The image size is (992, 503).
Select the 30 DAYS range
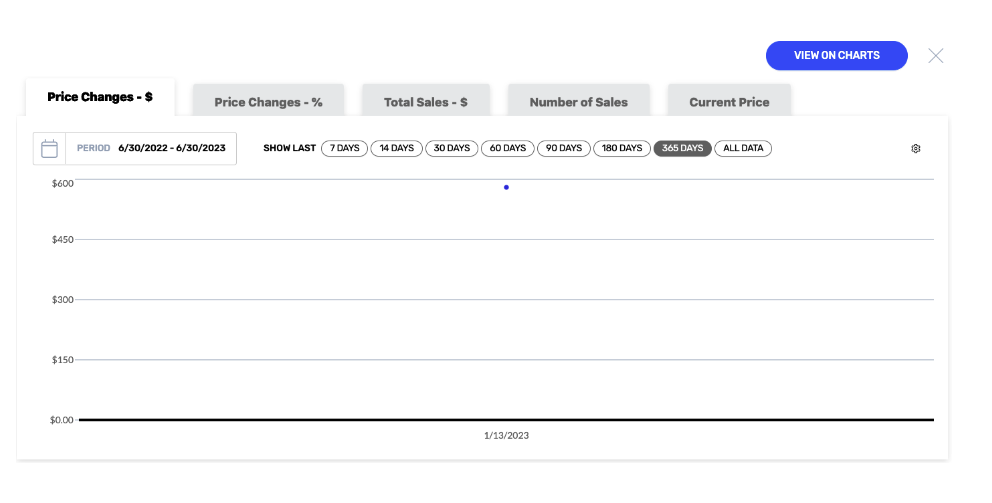click(452, 148)
